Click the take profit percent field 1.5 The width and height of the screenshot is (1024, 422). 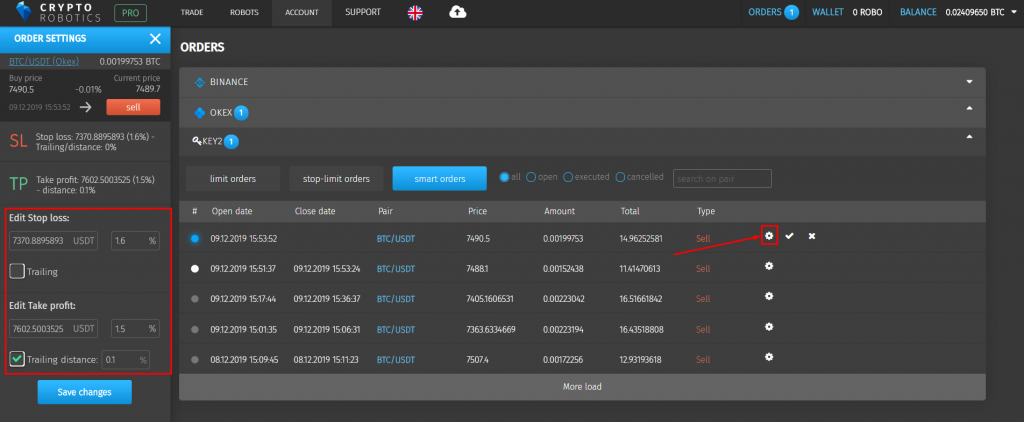135,329
